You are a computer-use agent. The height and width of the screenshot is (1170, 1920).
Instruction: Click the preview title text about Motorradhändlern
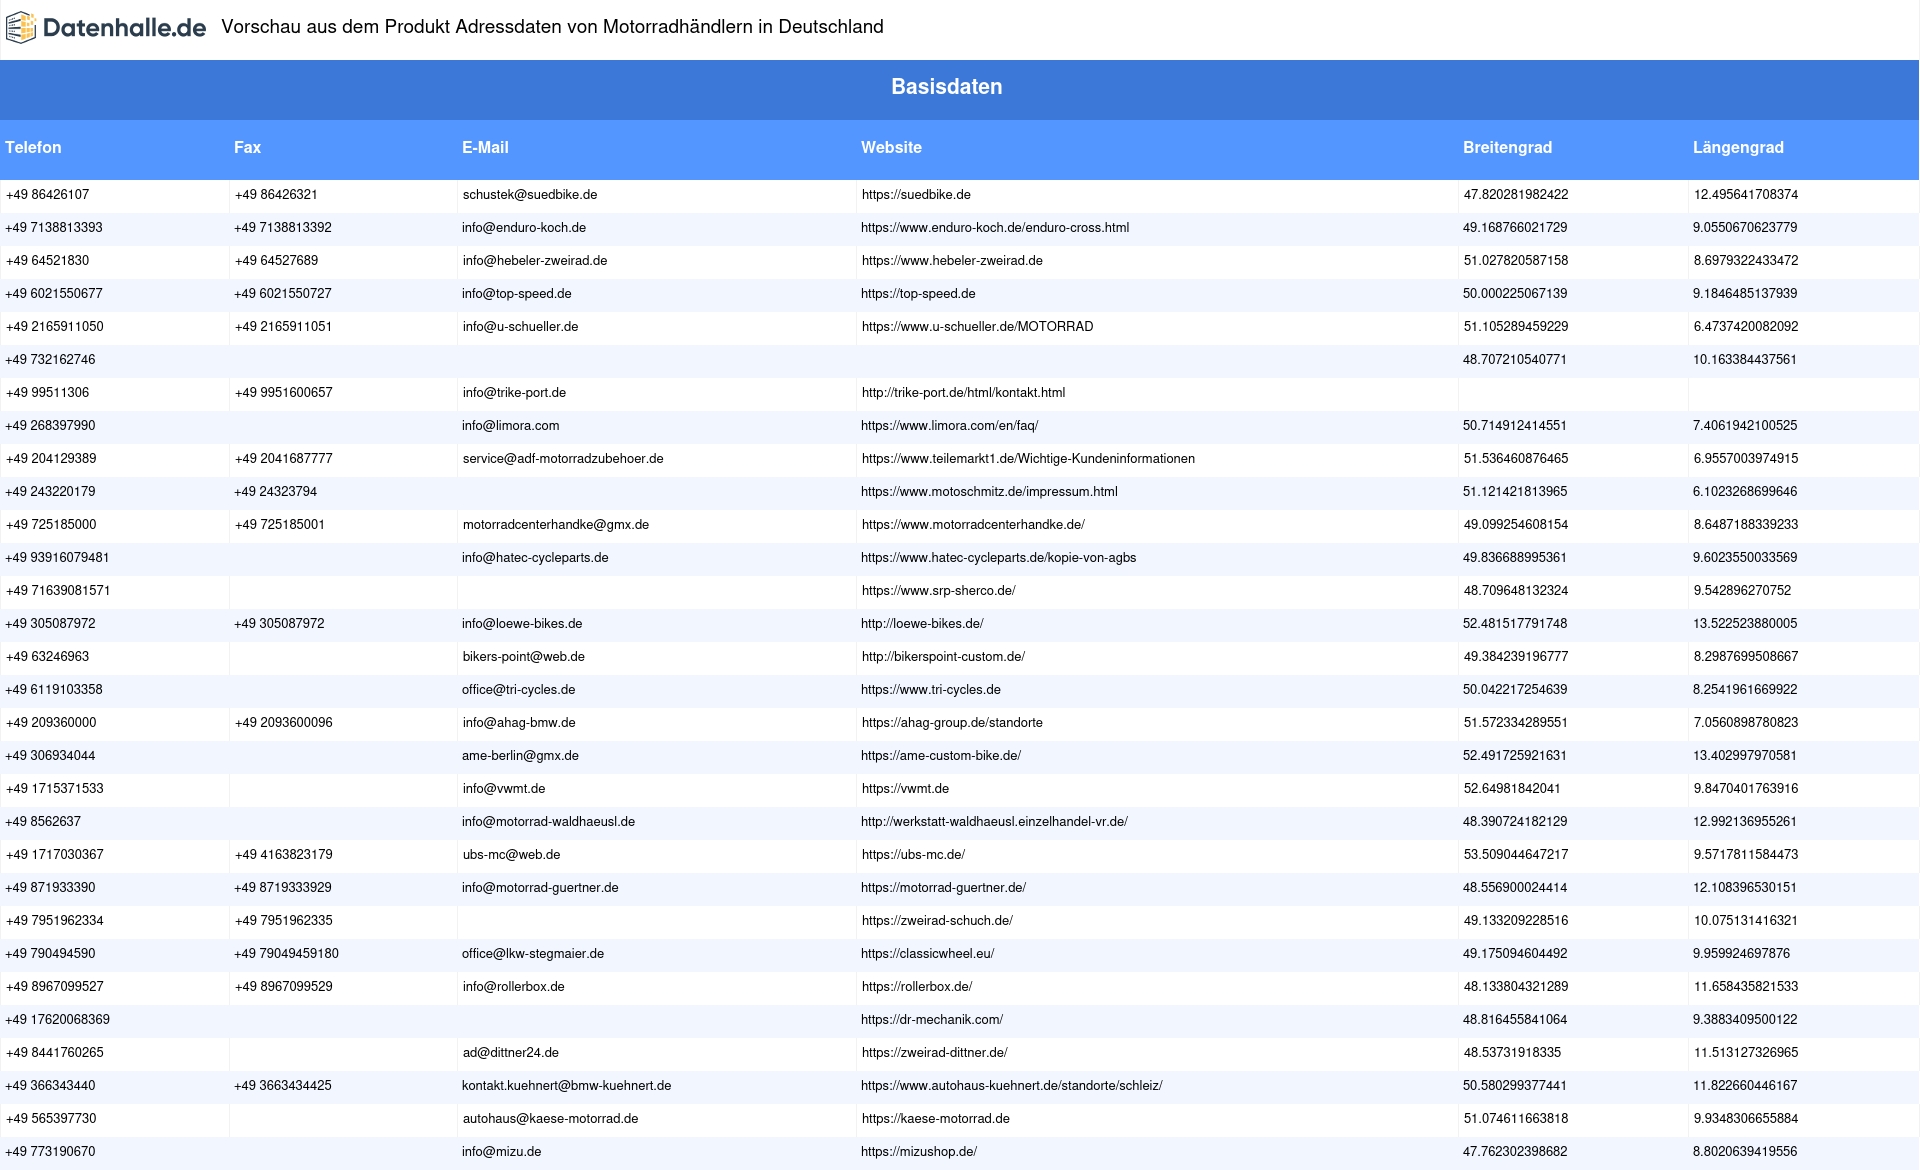click(x=552, y=27)
